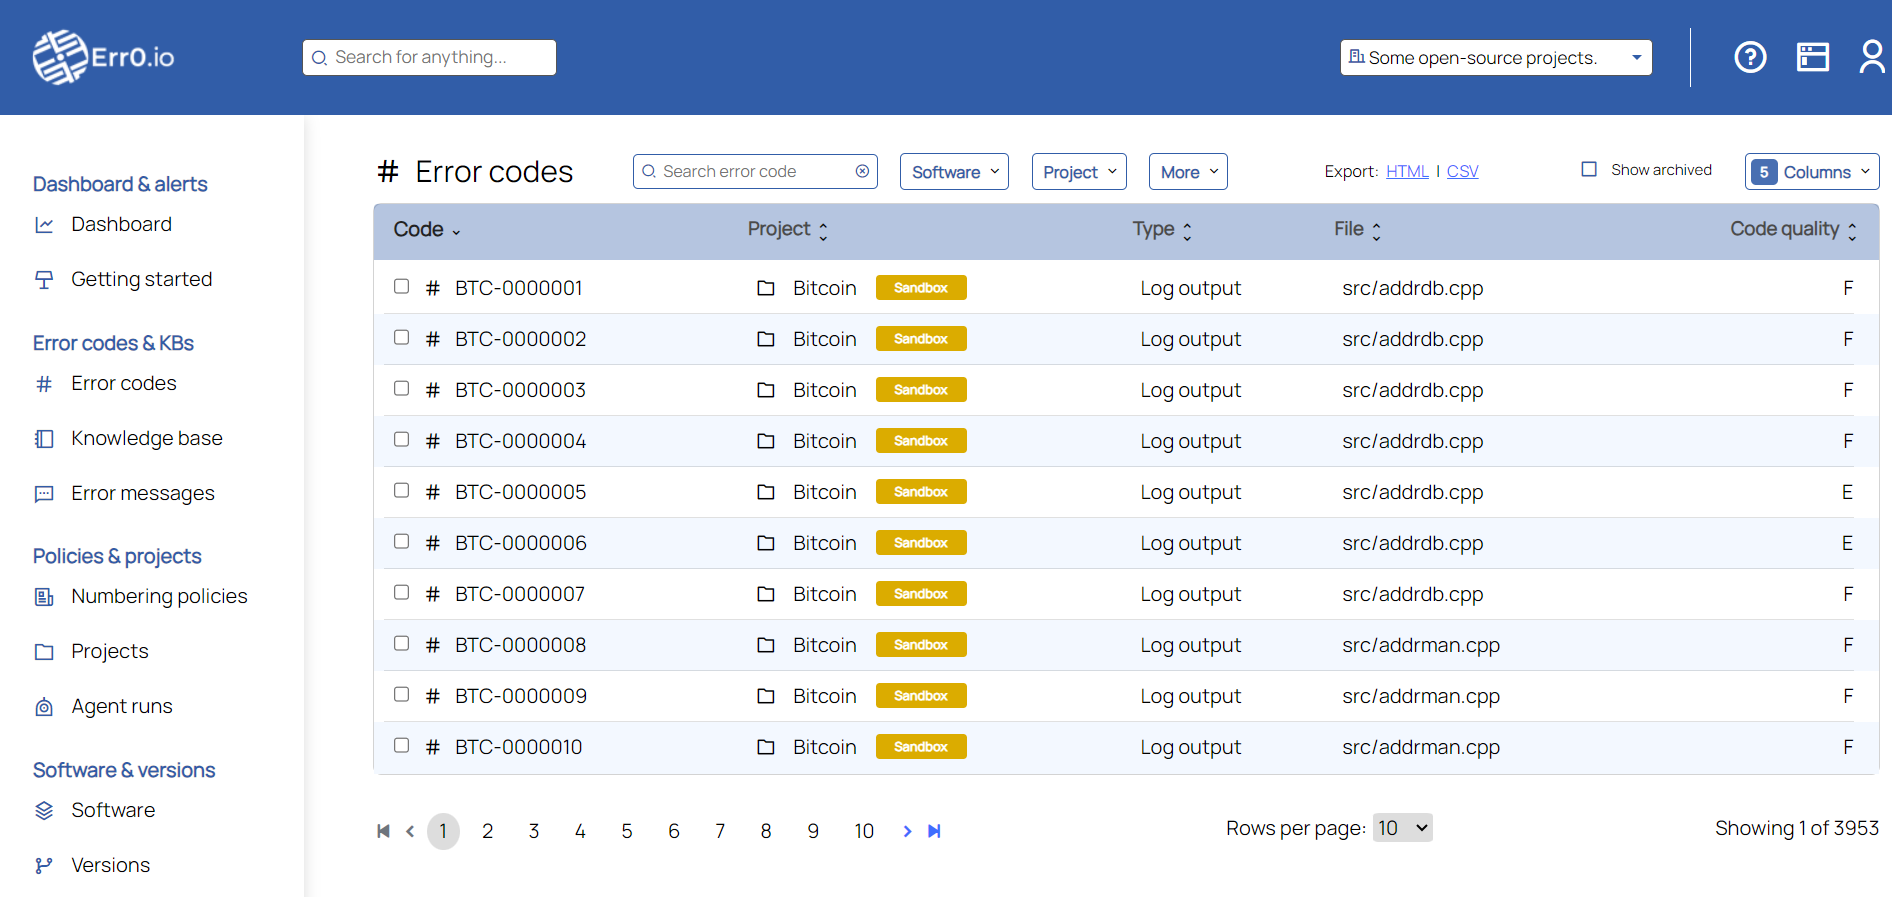Export the table as CSV

pos(1462,171)
